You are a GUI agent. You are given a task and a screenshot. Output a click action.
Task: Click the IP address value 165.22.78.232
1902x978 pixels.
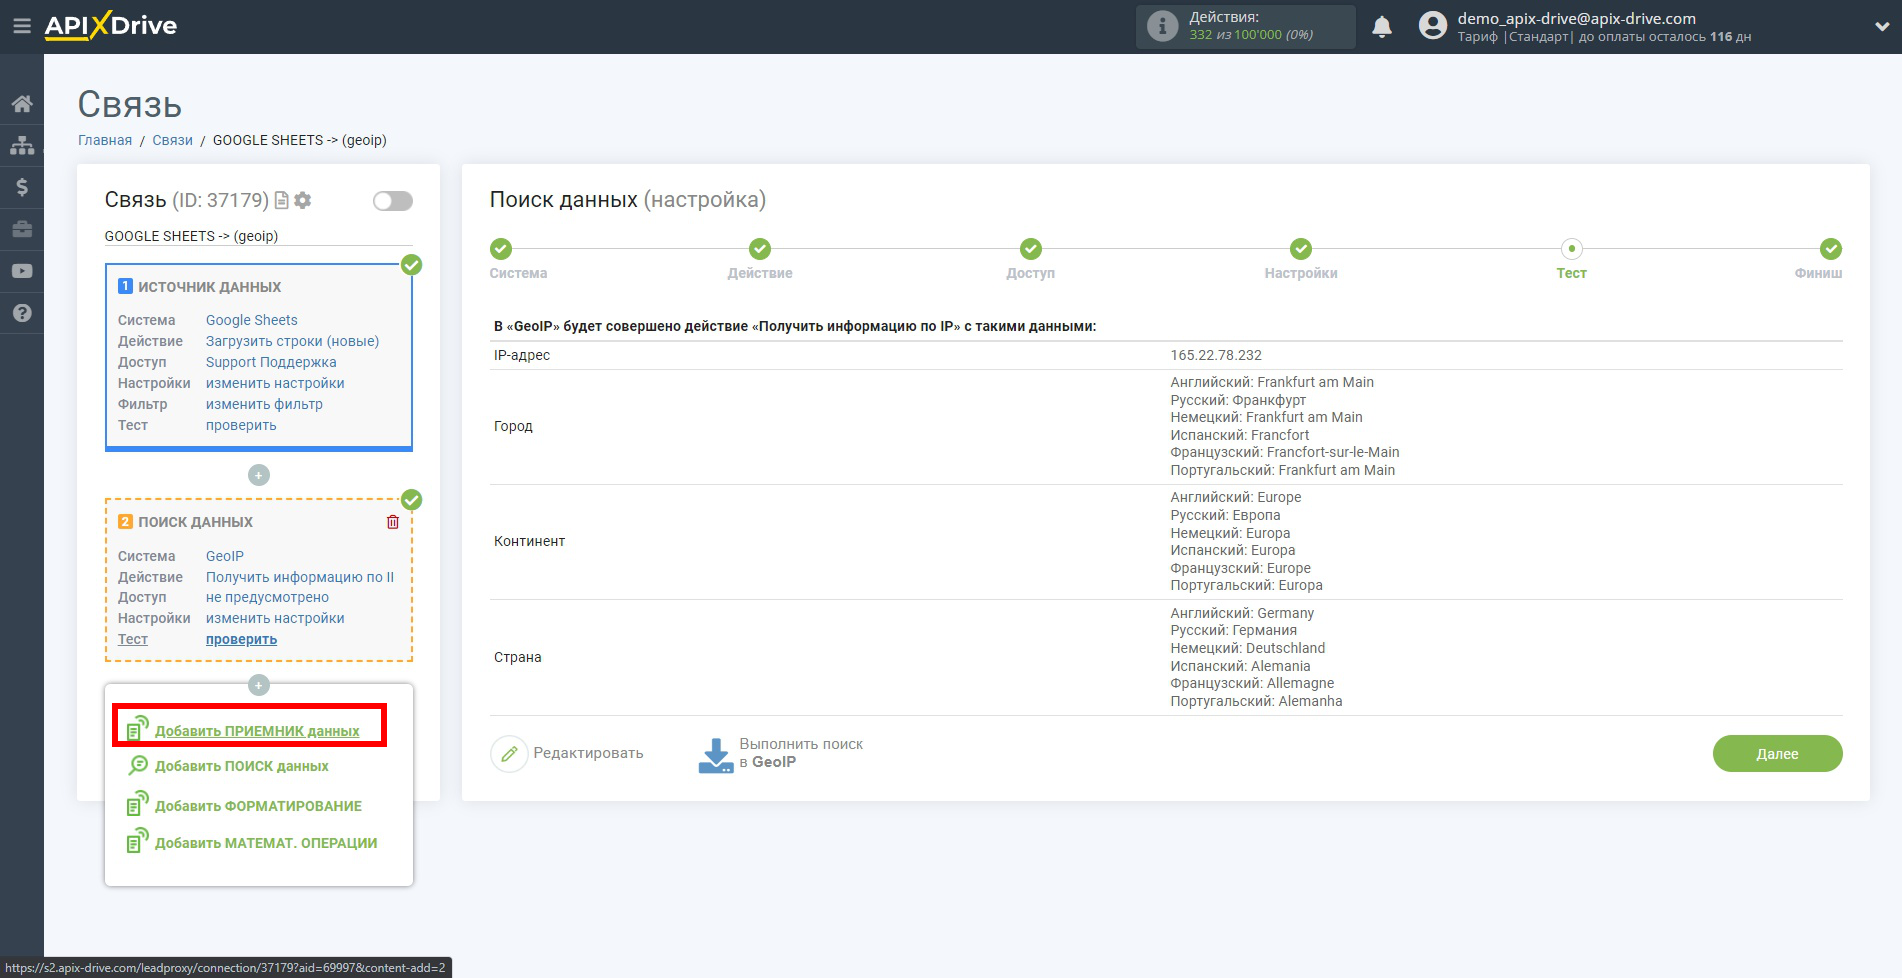(1216, 355)
